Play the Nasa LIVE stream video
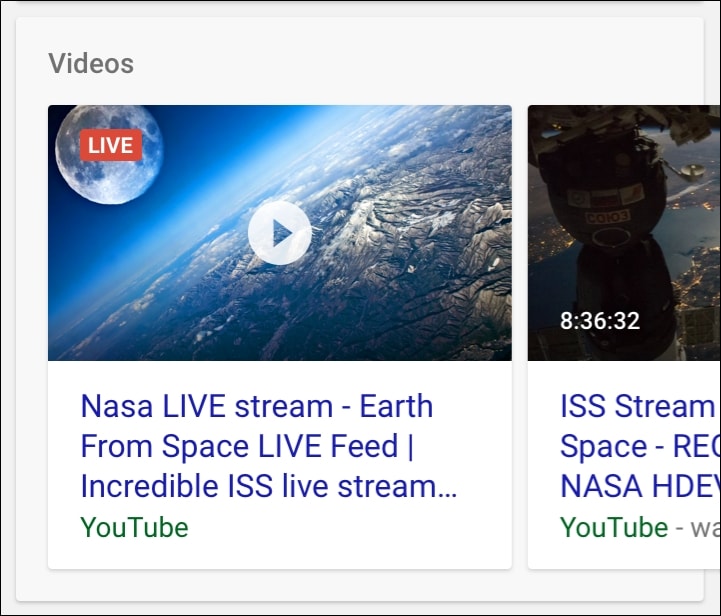 (280, 233)
